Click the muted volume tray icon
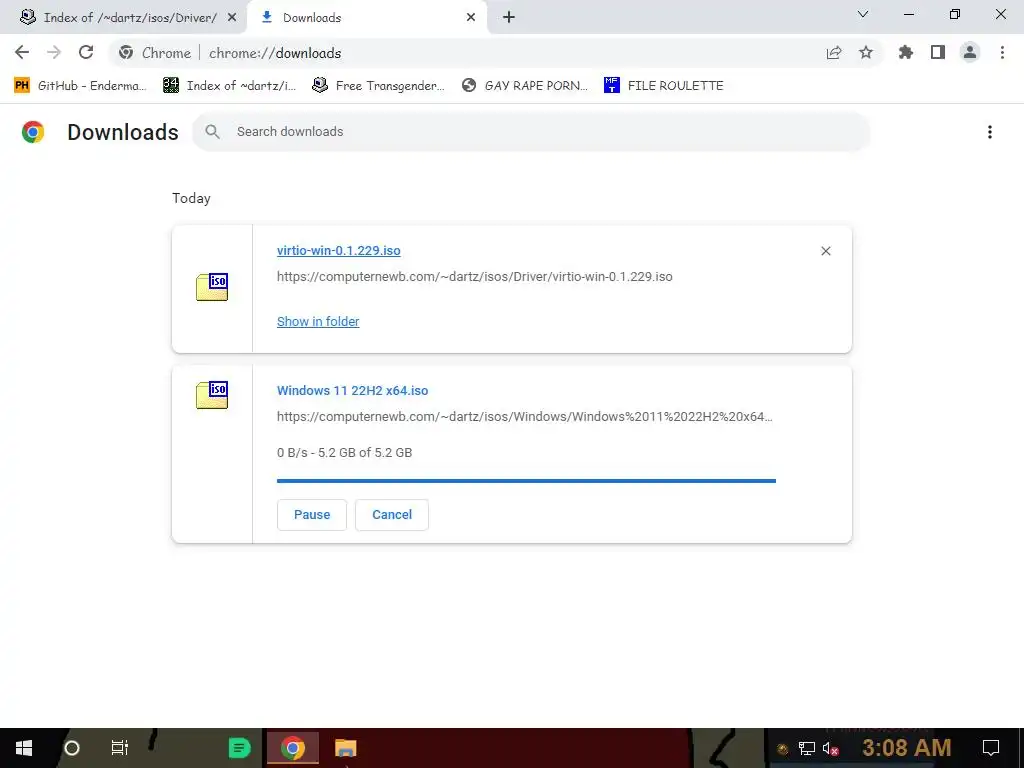The image size is (1024, 768). (830, 748)
